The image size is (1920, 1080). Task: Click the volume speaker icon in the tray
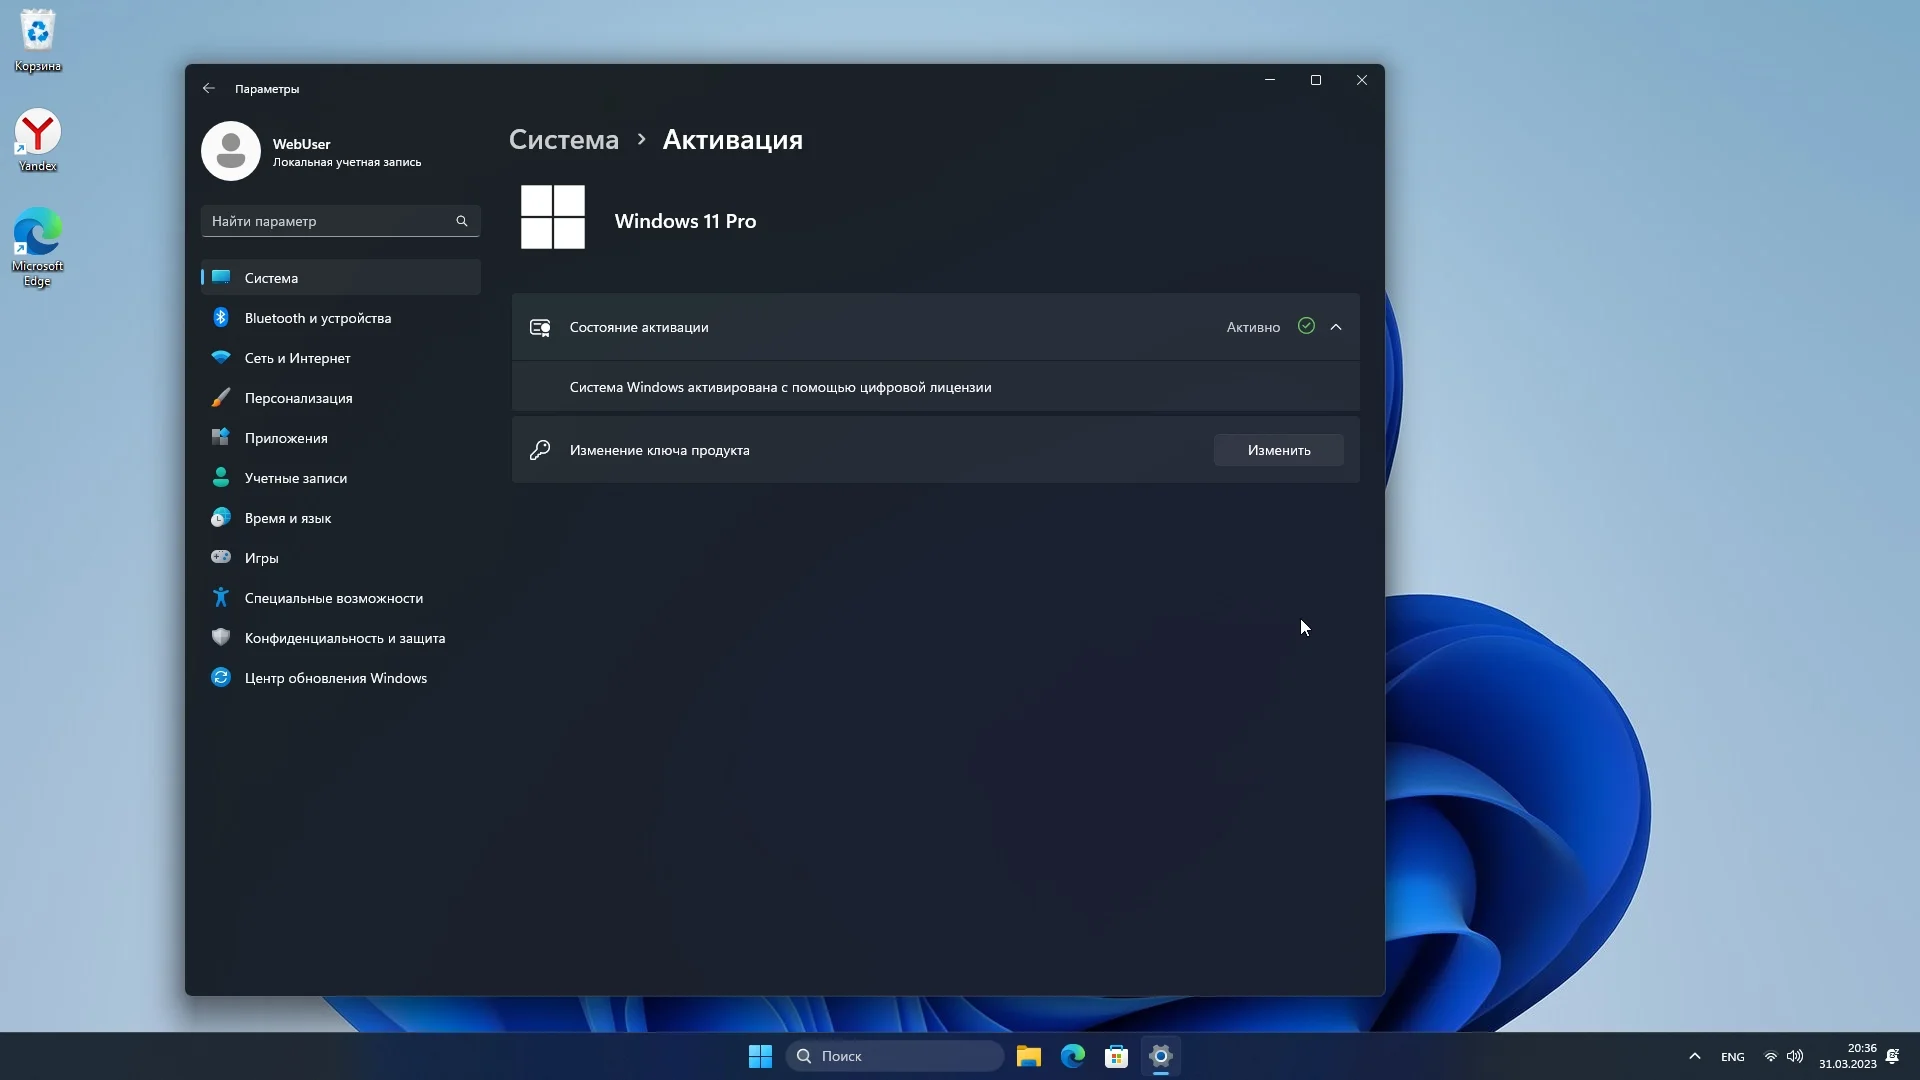pos(1796,1056)
